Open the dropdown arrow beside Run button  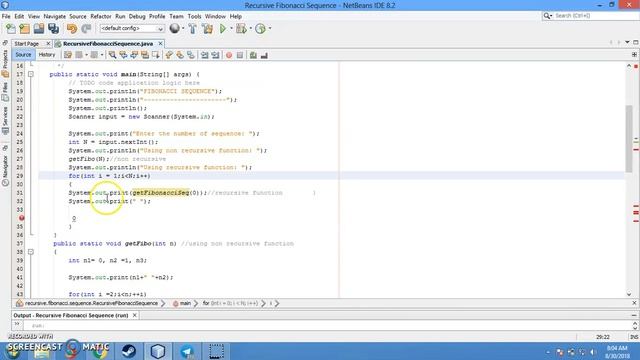(231, 29)
